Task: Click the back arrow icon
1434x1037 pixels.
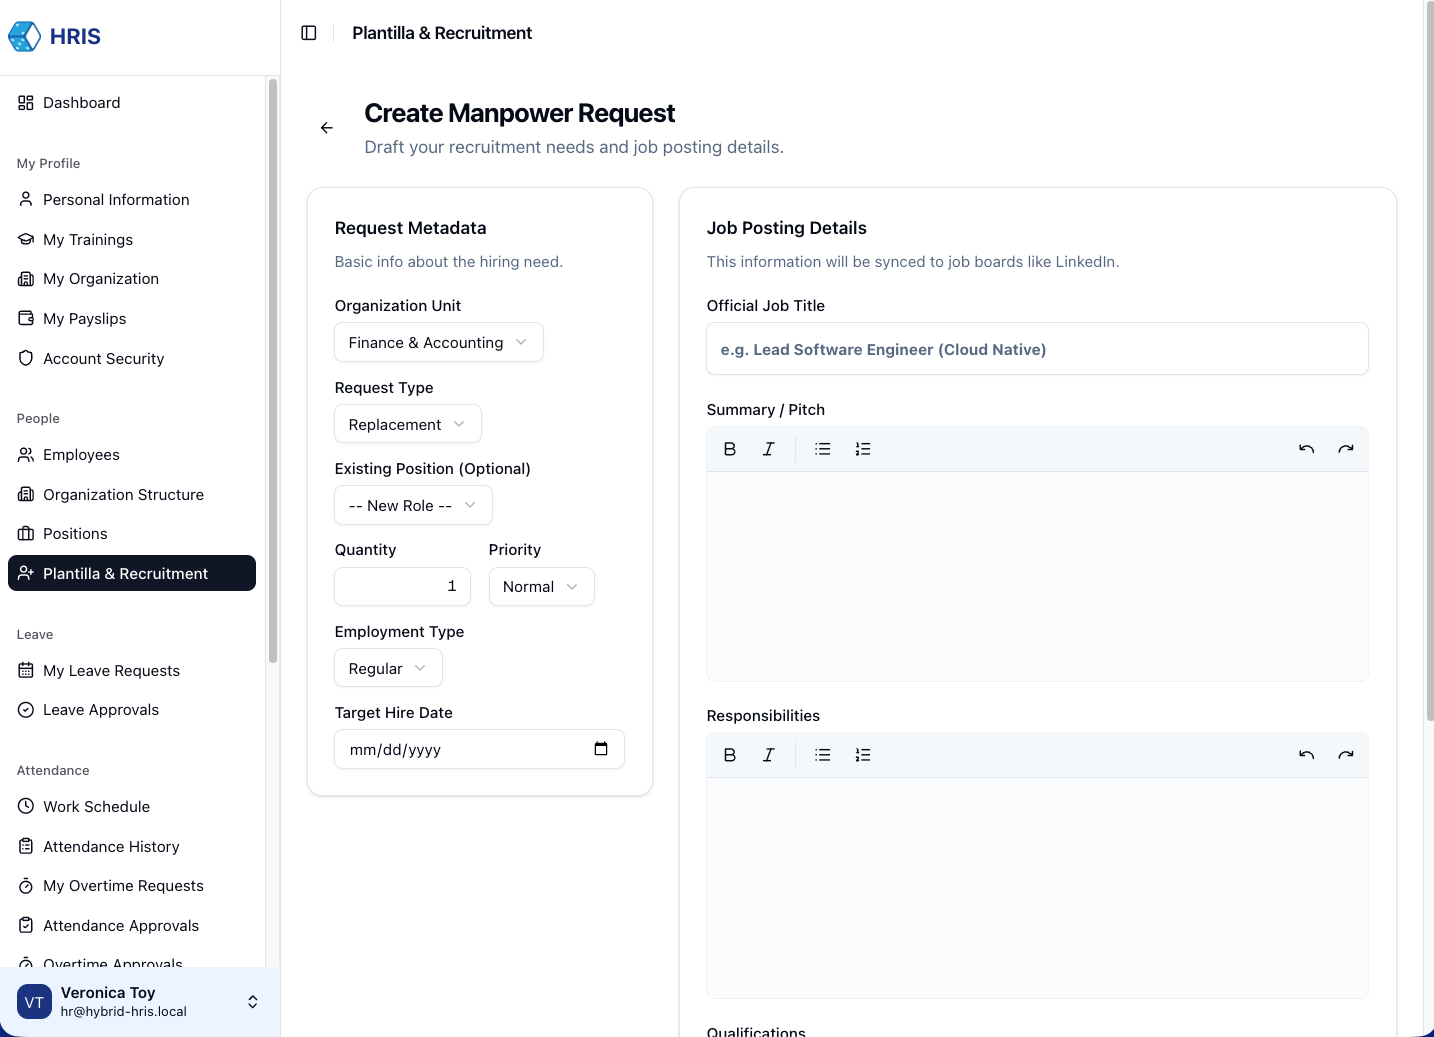Action: coord(327,128)
